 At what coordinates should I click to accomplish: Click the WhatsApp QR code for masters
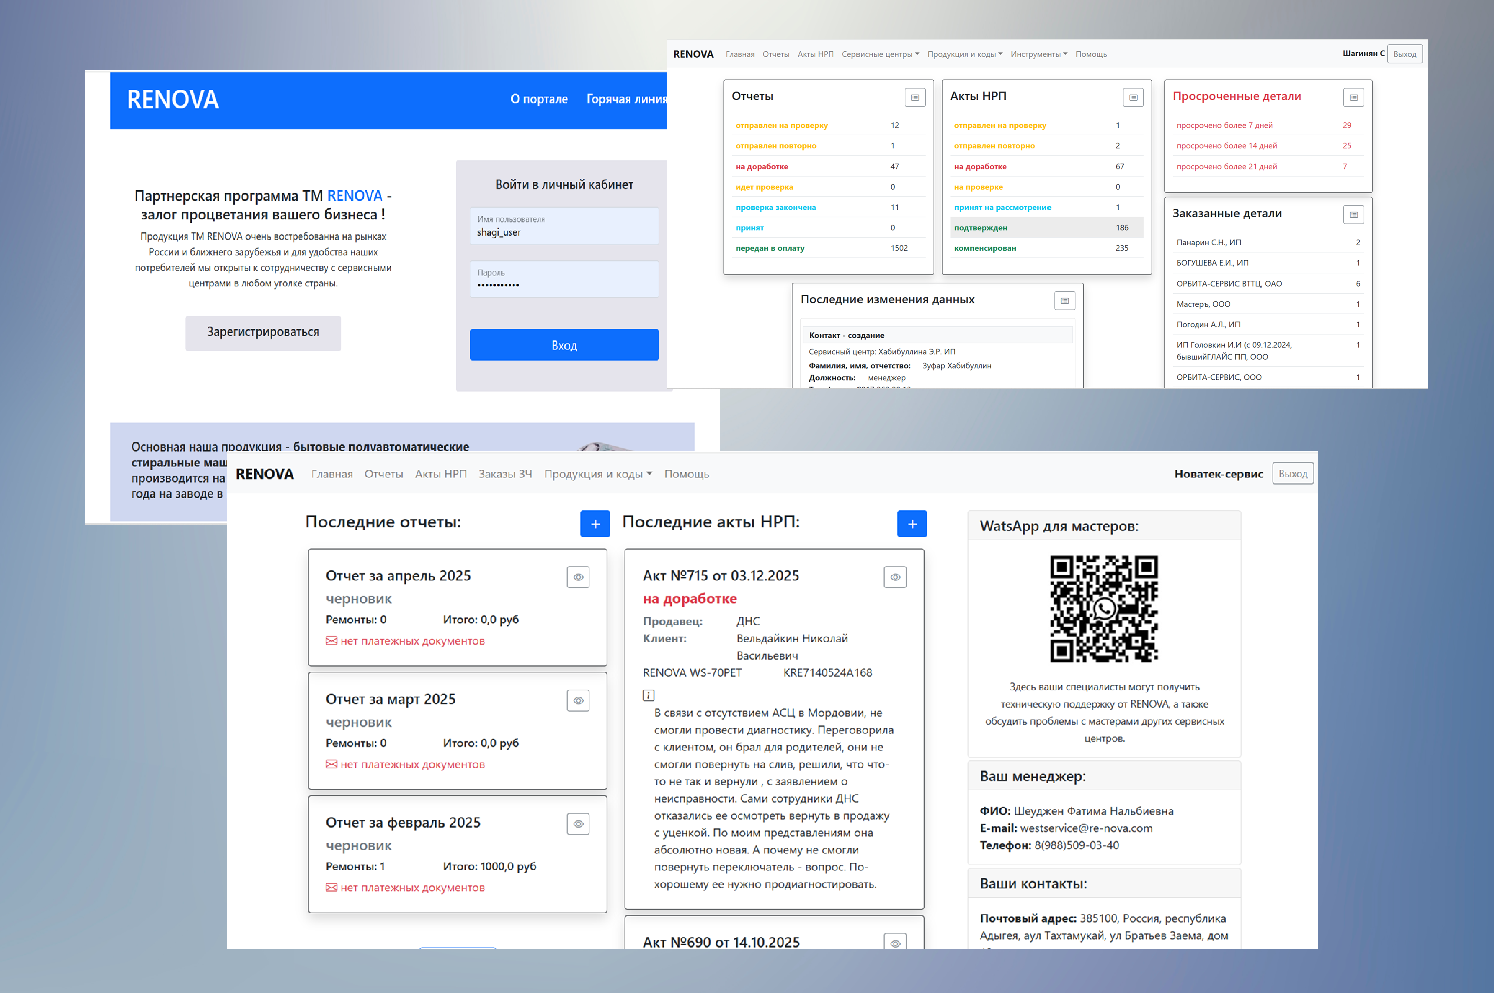coord(1104,609)
